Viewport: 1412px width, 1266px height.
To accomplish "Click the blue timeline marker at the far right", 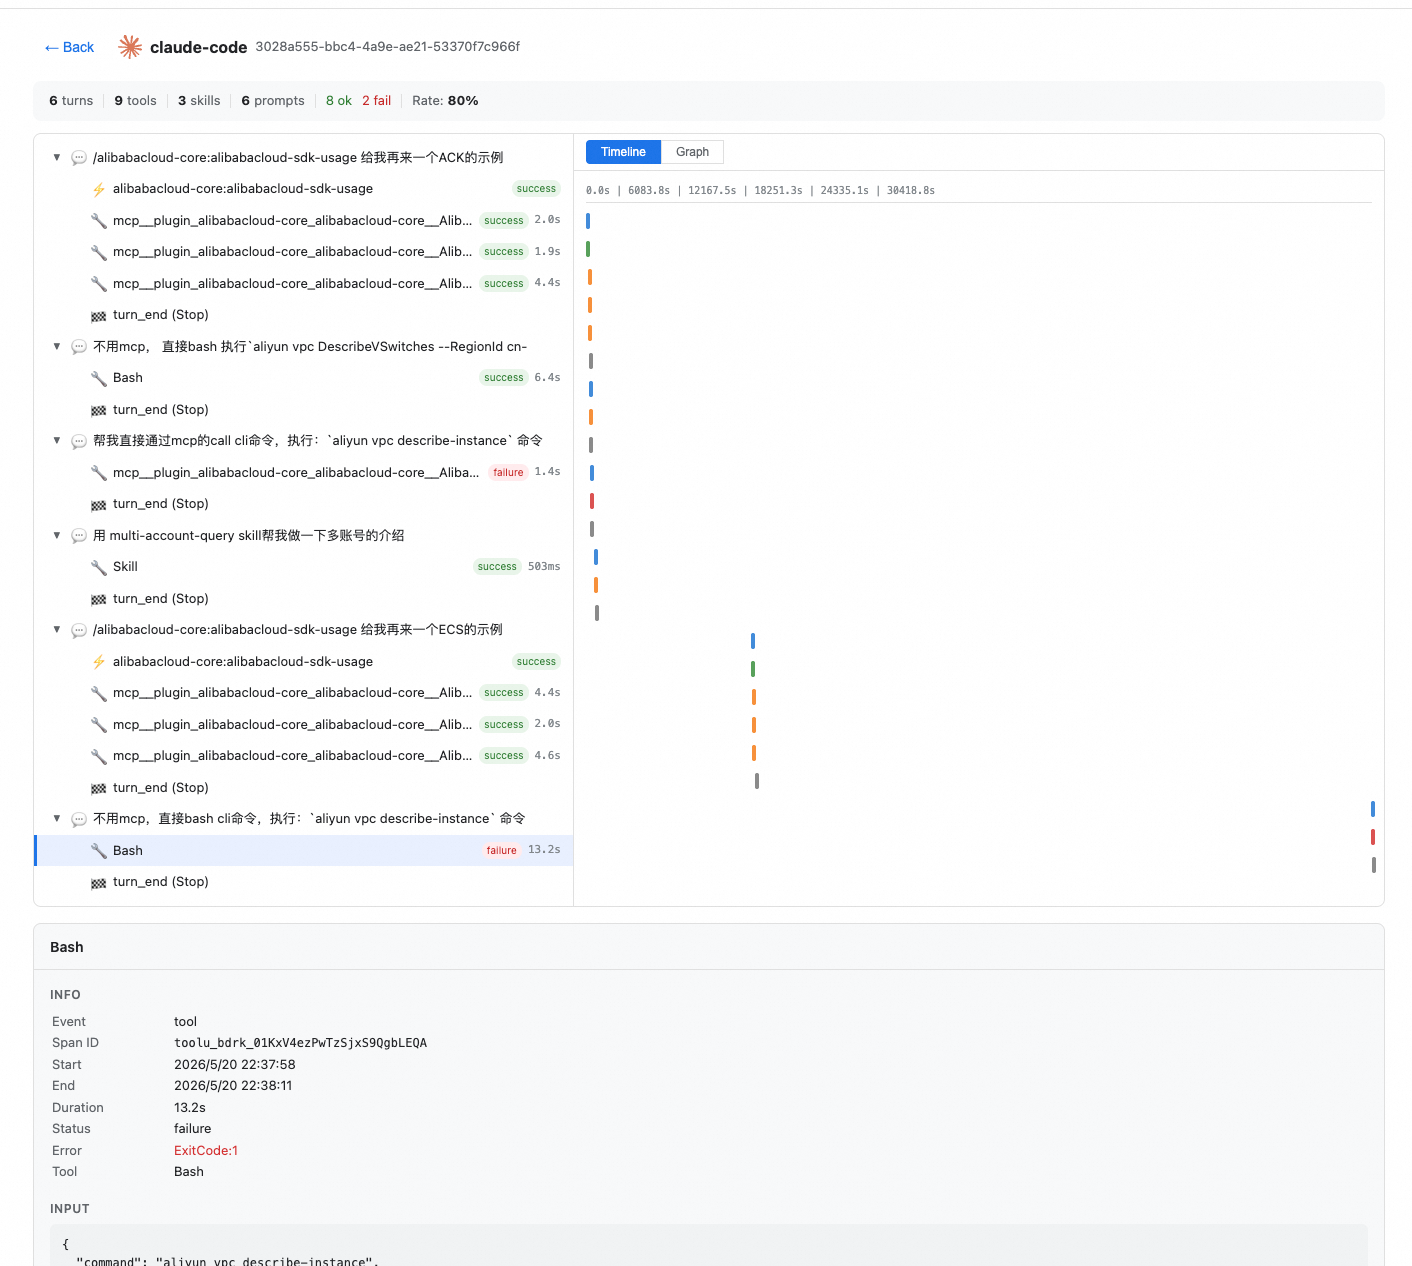I will click(1373, 809).
